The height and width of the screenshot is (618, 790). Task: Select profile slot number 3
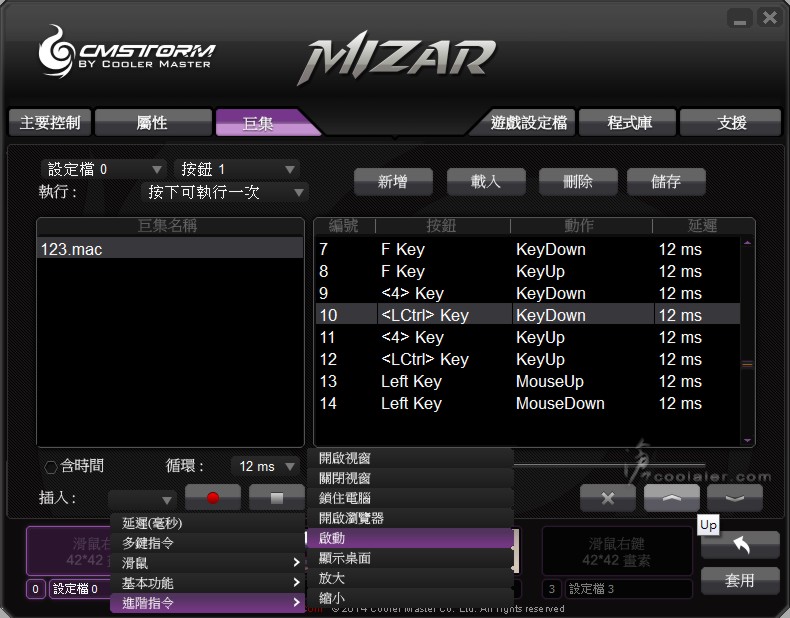[x=552, y=589]
